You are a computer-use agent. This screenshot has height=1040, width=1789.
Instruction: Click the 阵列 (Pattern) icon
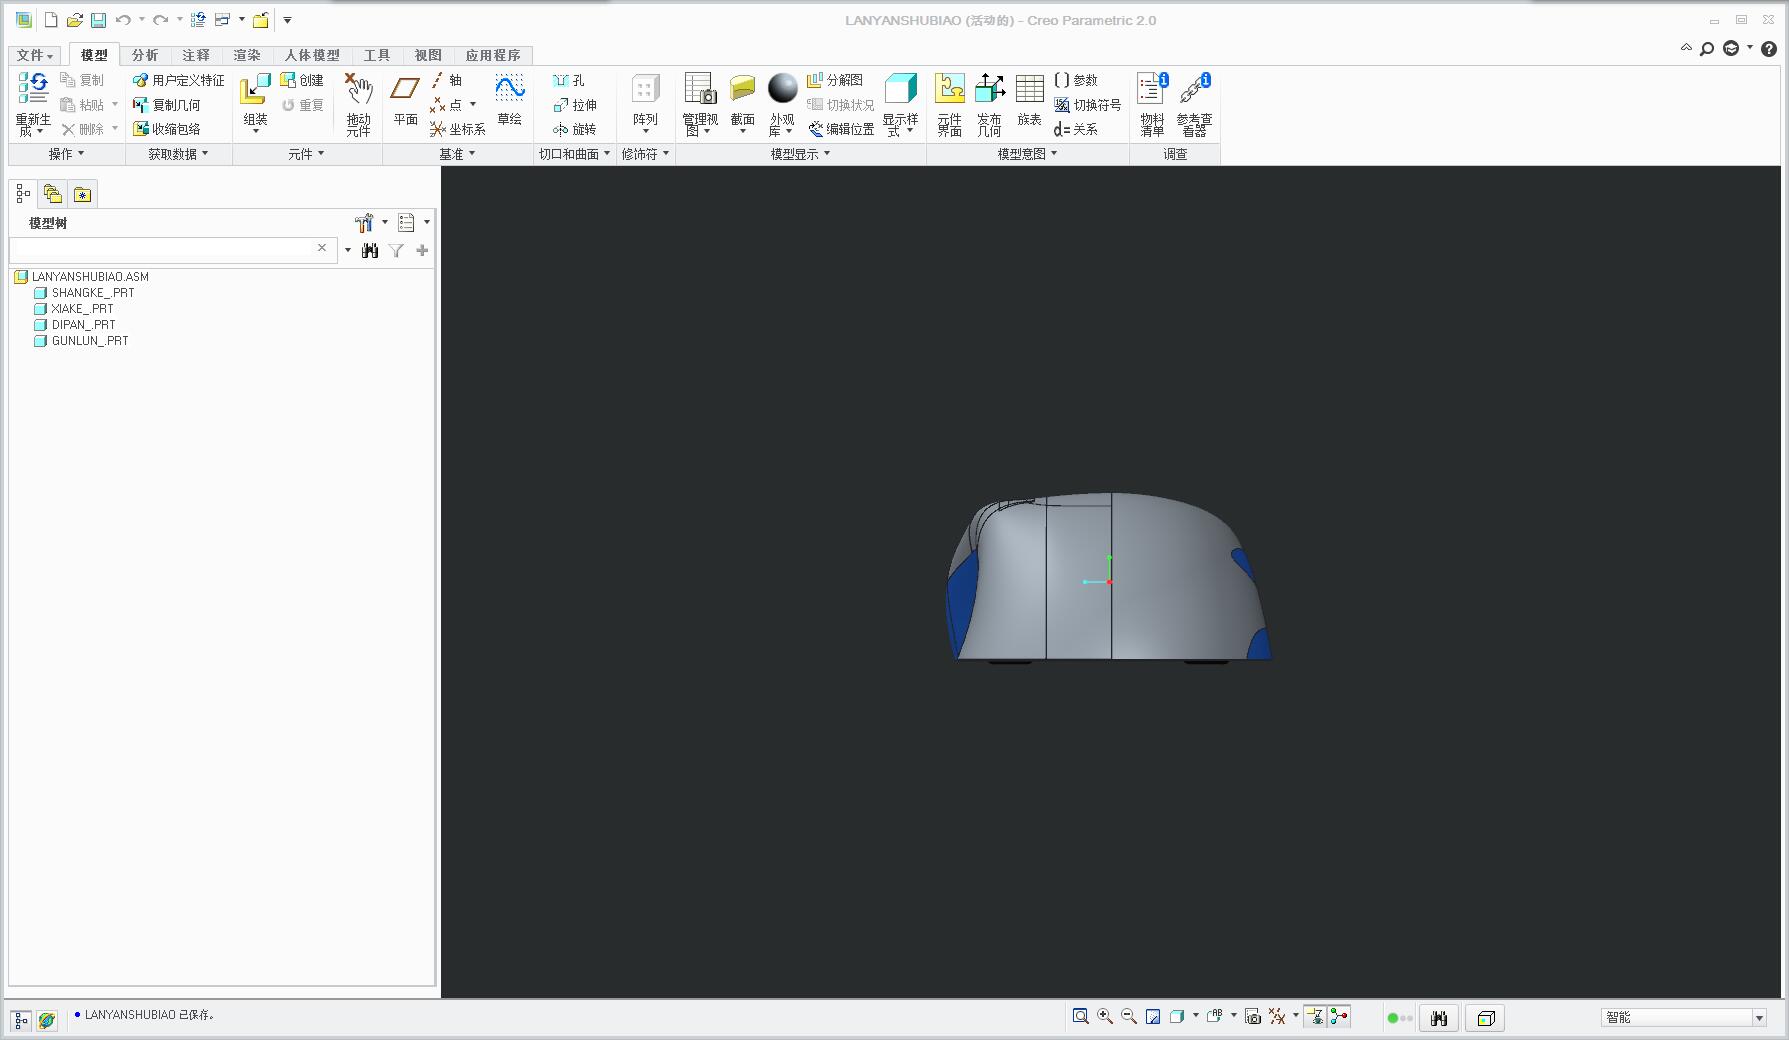(x=645, y=89)
